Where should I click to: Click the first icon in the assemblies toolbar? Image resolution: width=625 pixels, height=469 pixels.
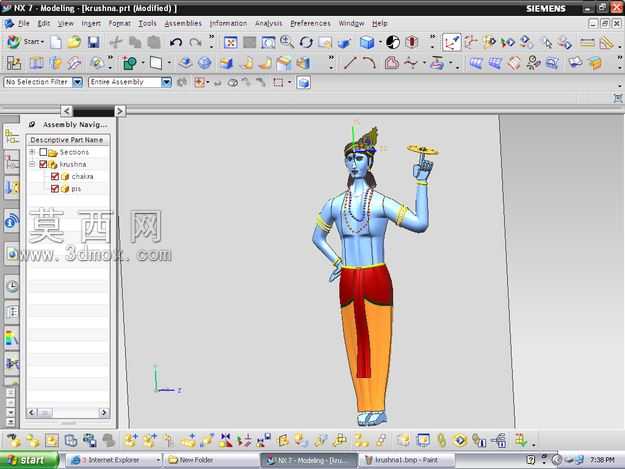click(x=14, y=440)
